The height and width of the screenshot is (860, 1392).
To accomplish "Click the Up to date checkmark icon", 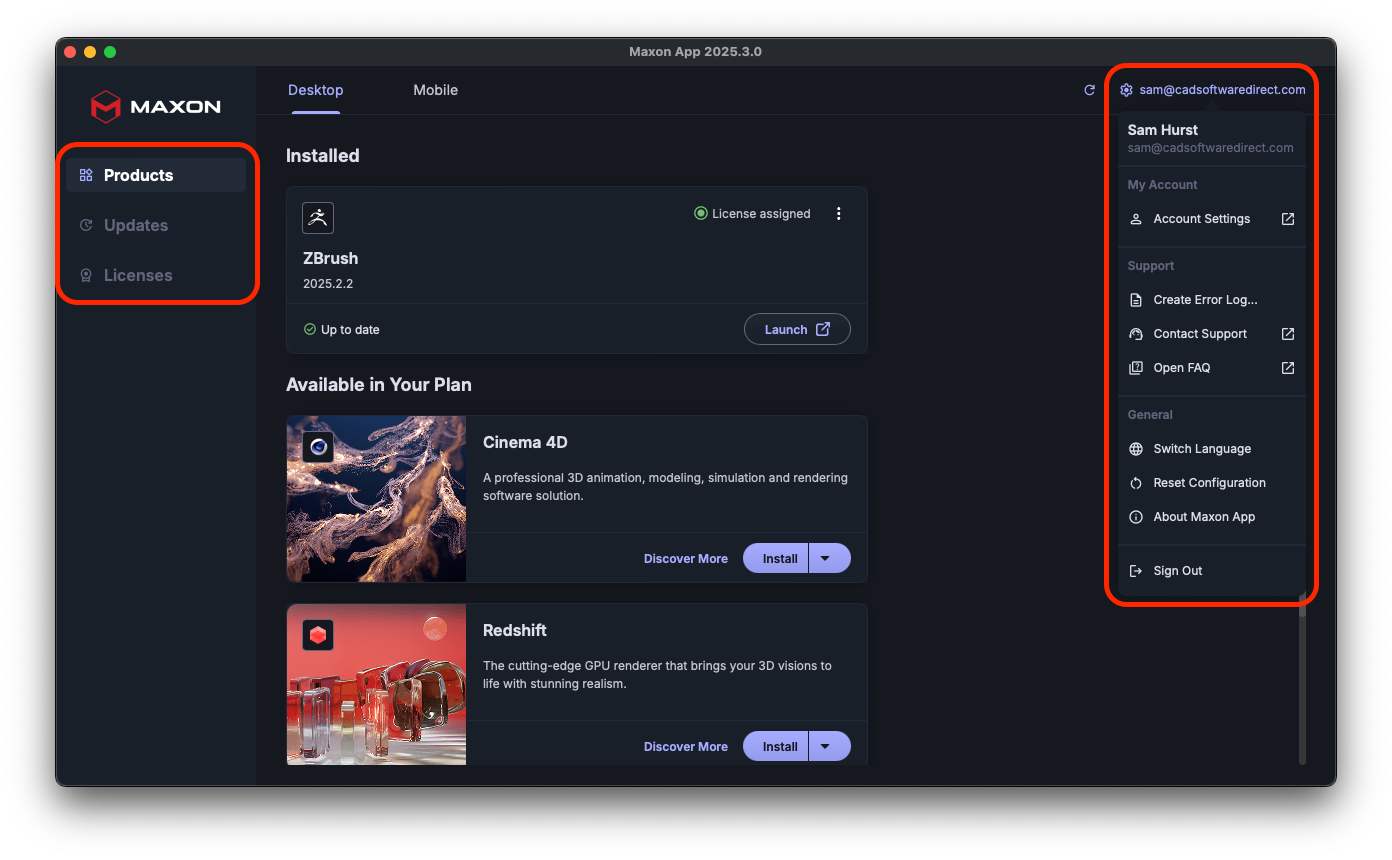I will (x=310, y=329).
